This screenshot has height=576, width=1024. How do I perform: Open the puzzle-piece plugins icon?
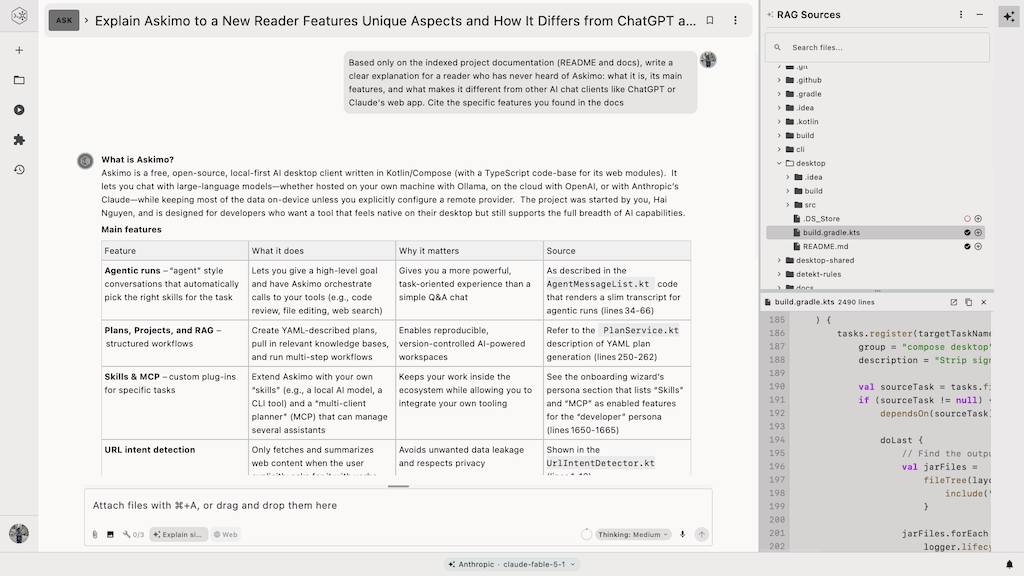[19, 140]
